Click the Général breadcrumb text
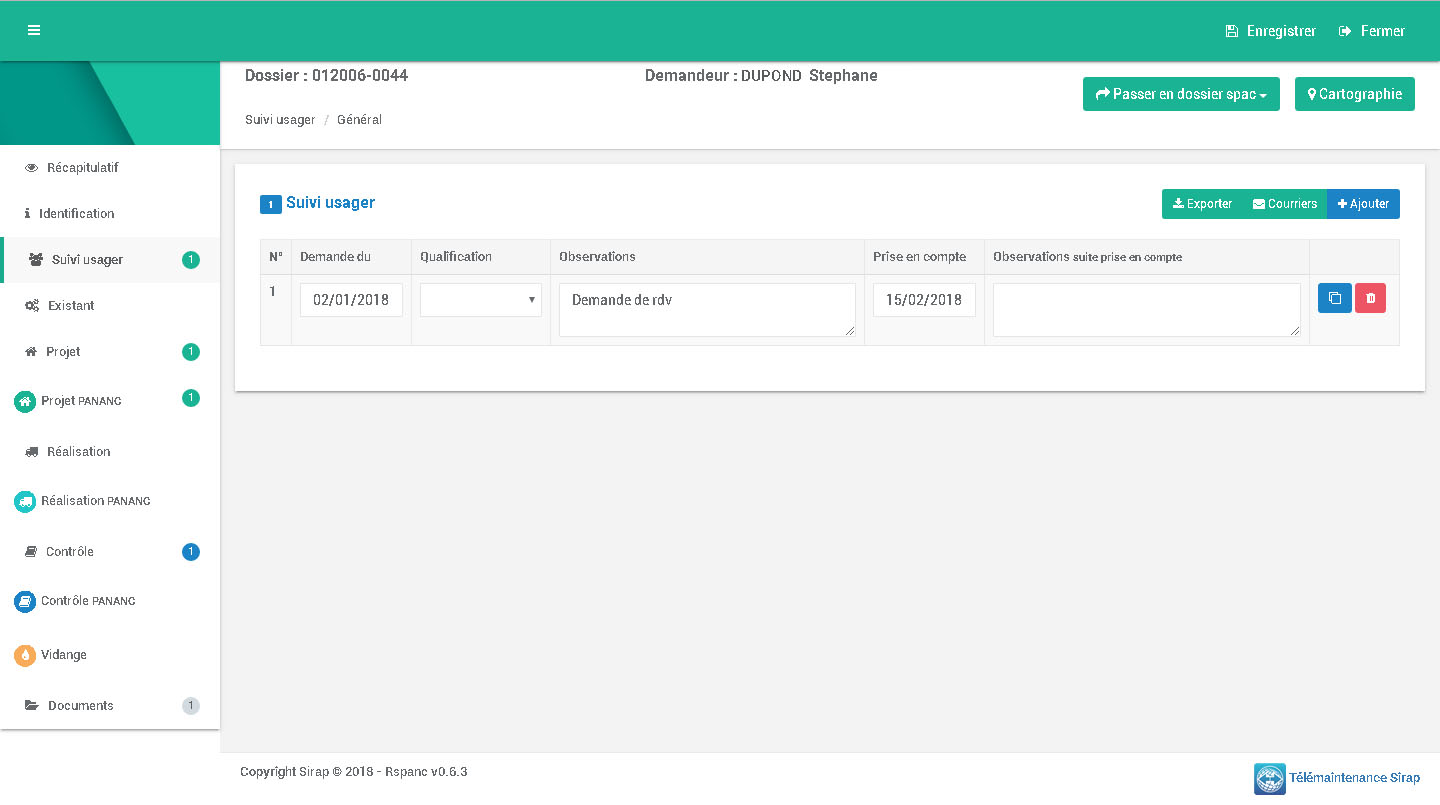The height and width of the screenshot is (805, 1440). [x=359, y=120]
